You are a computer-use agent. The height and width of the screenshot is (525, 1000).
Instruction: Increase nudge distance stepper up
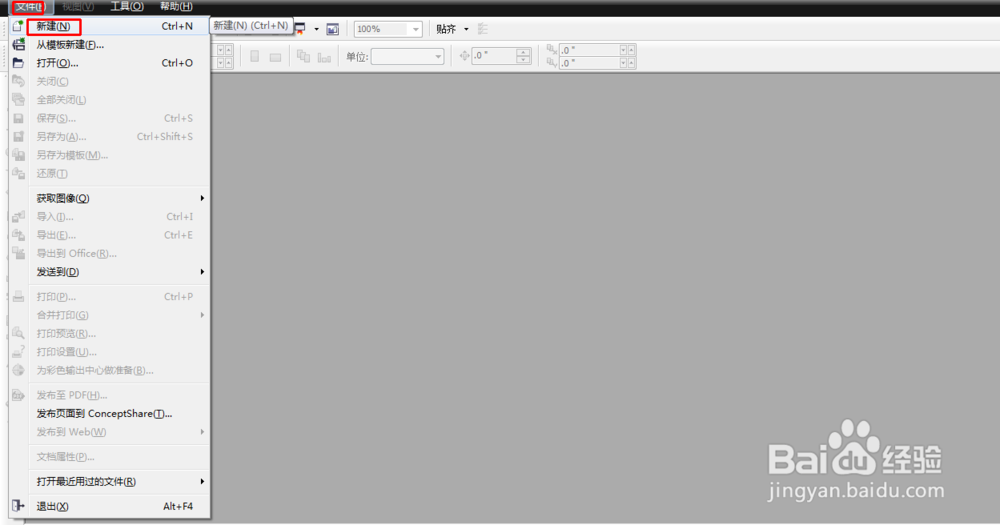pyautogui.click(x=523, y=52)
